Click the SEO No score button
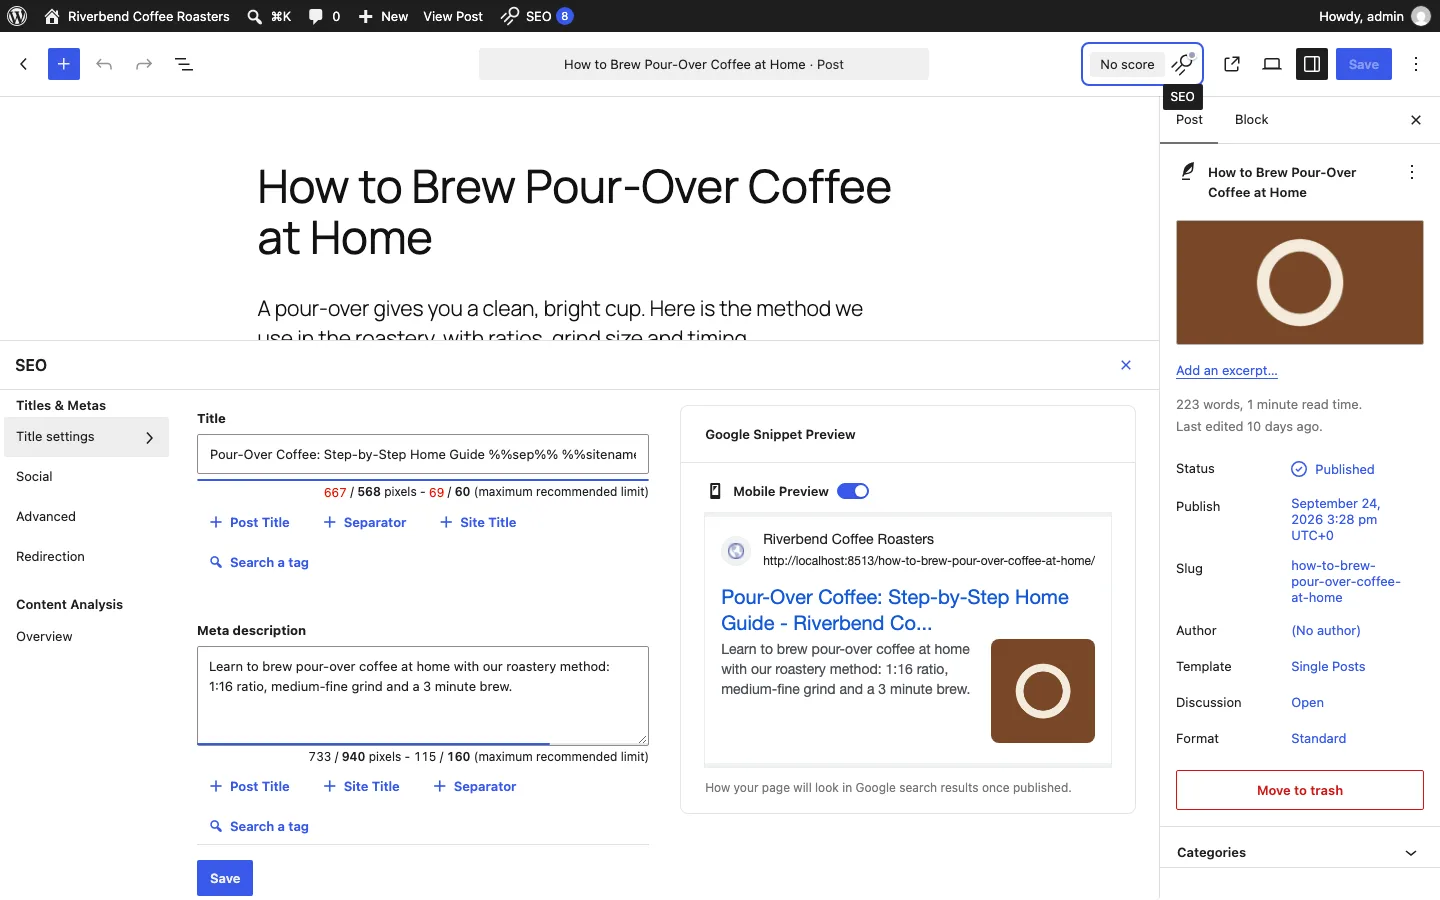Screen dimensions: 1440x900 click(x=1143, y=64)
